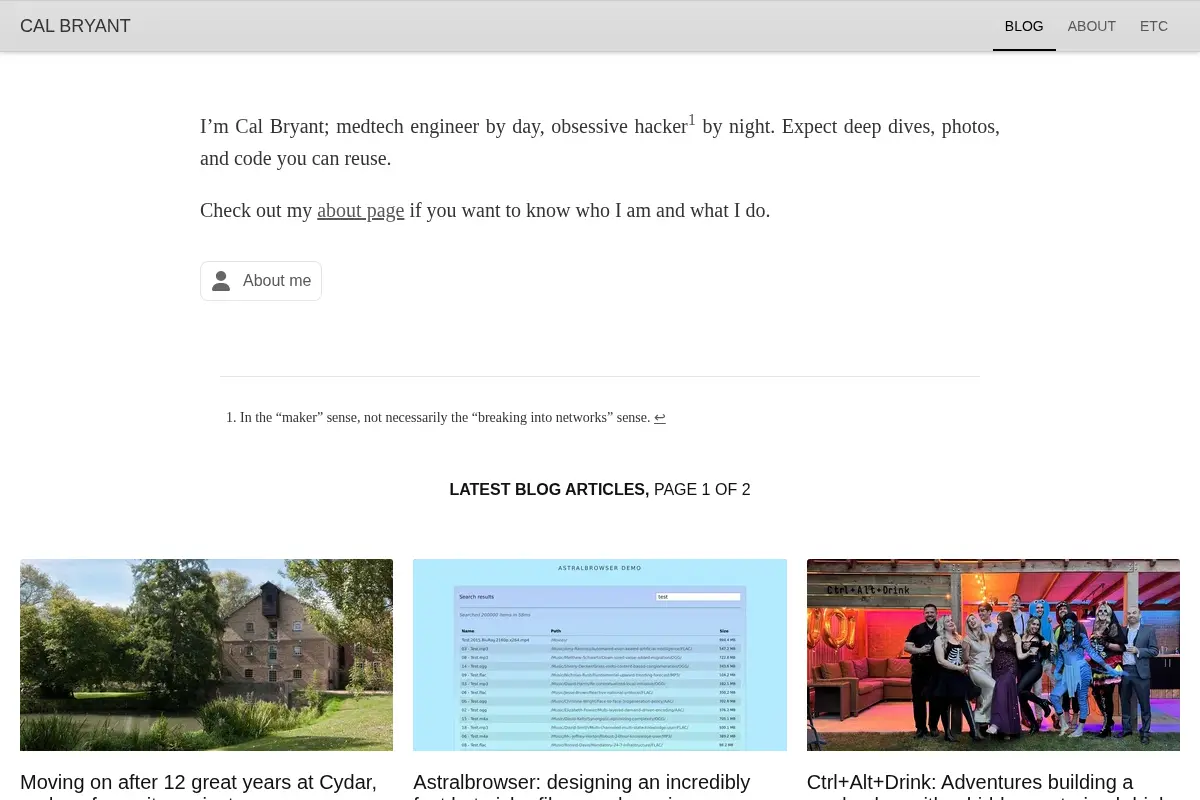Click the person icon in About me button

click(221, 281)
